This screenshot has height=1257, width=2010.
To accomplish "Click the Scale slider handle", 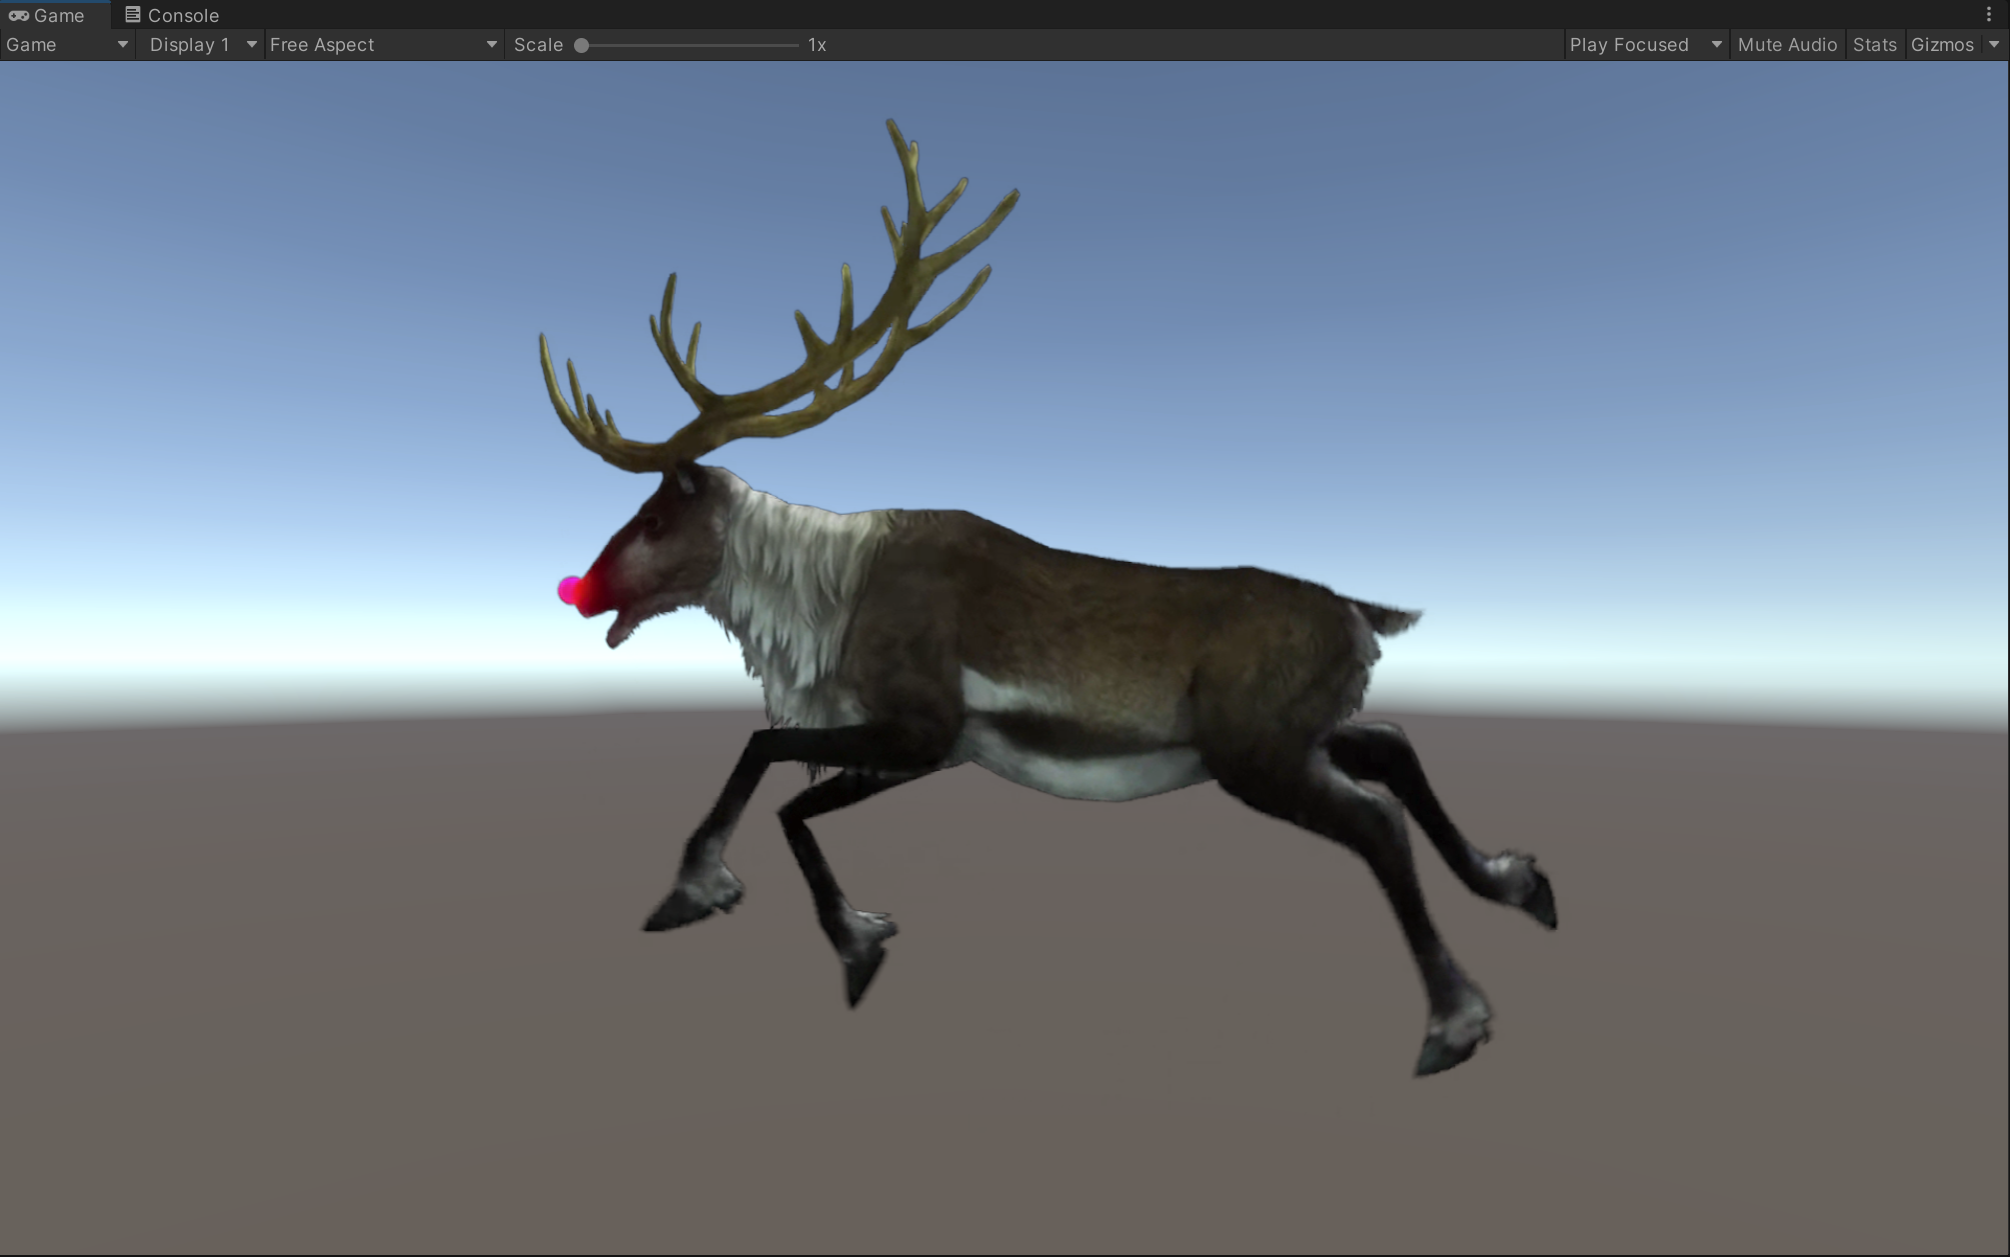I will [x=581, y=45].
